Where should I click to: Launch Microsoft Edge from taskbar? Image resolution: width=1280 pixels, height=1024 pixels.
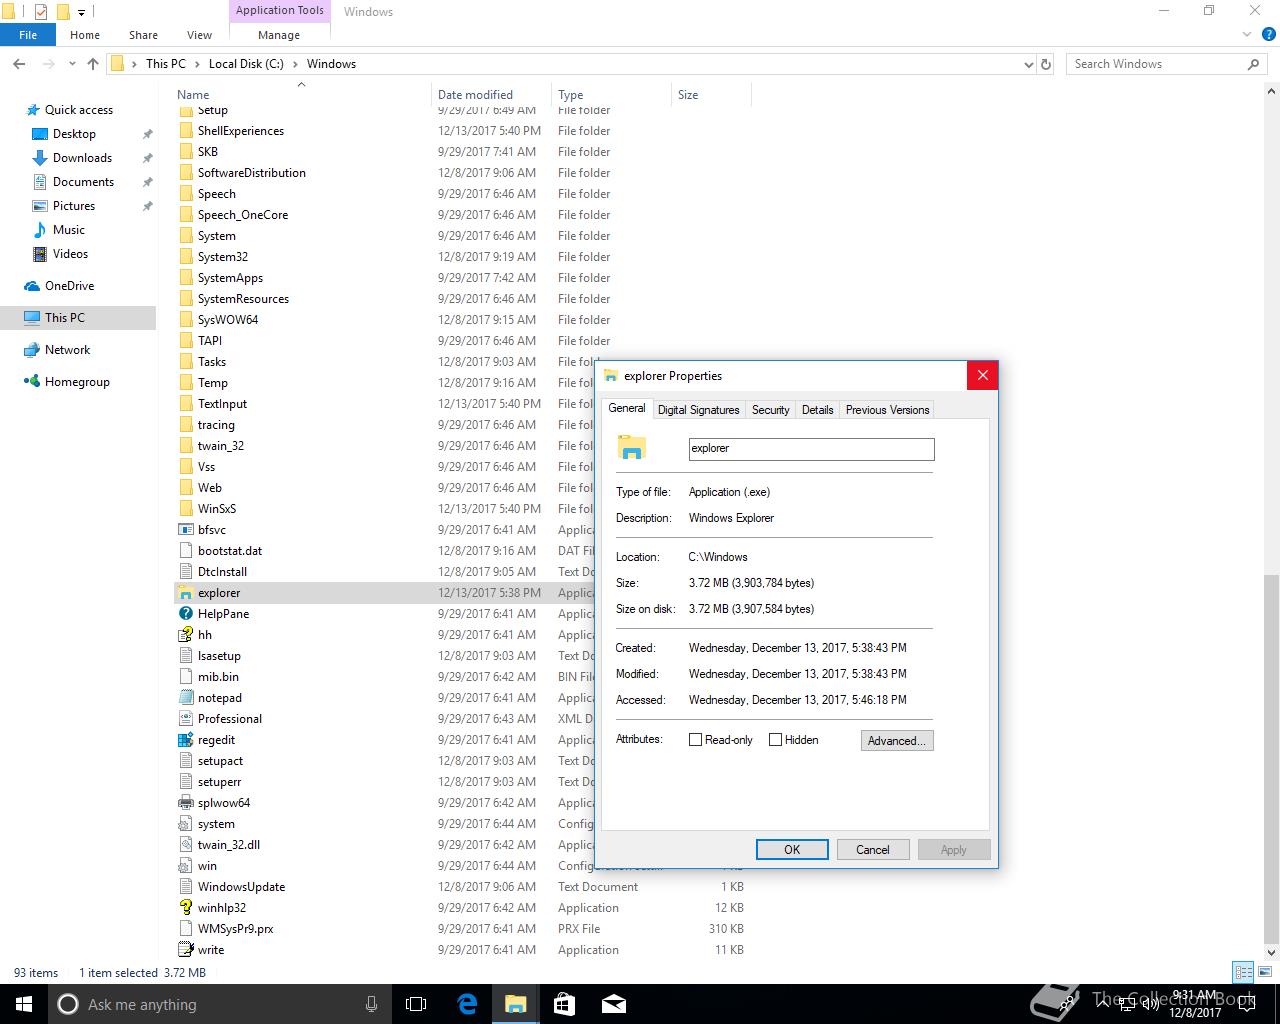[467, 1004]
